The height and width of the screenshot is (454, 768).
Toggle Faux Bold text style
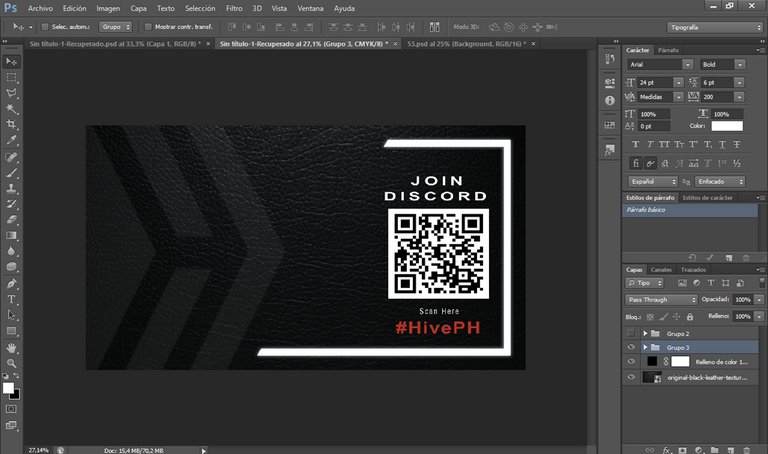635,144
